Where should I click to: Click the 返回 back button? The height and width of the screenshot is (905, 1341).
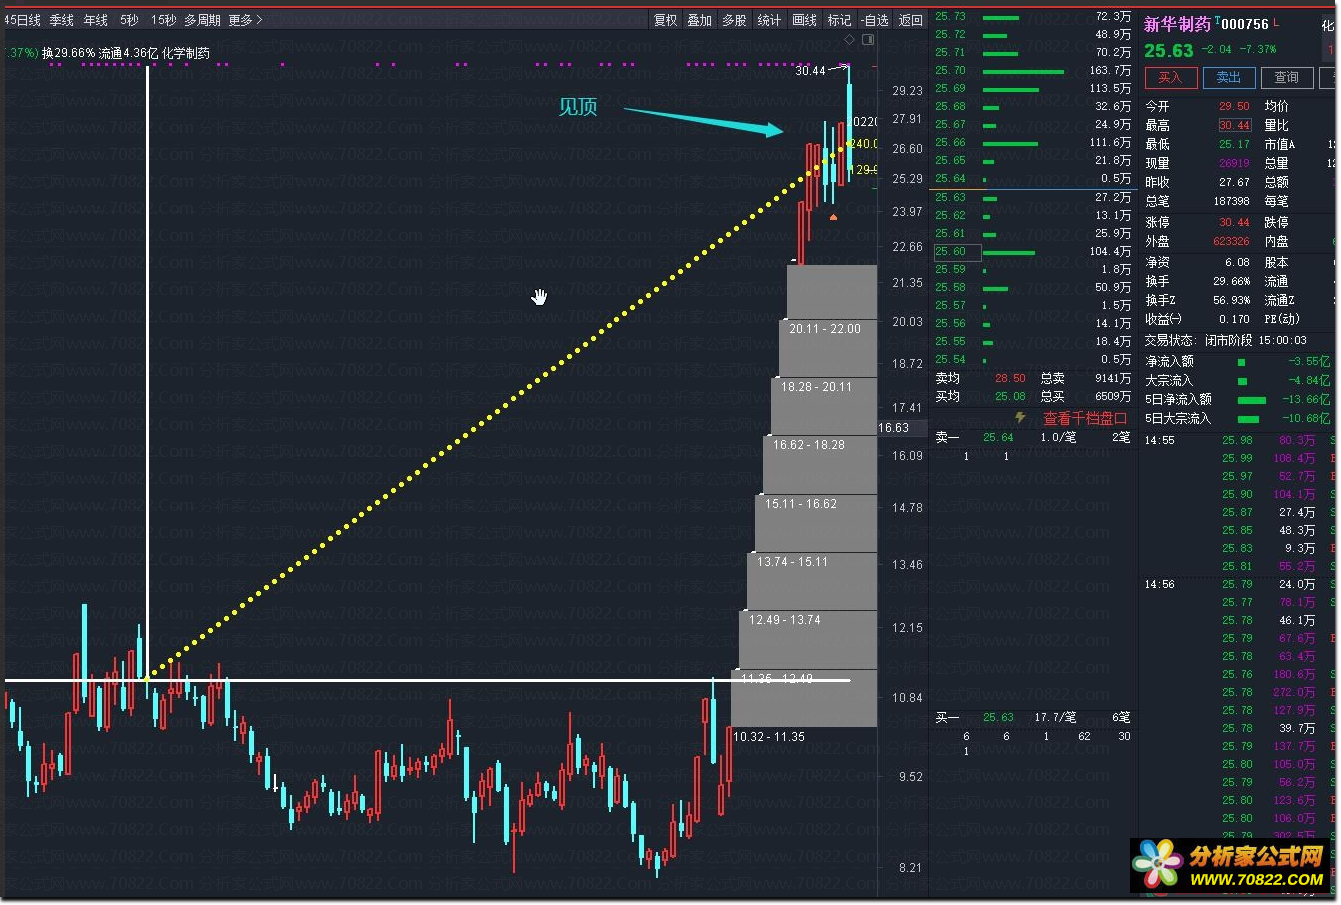click(x=910, y=20)
